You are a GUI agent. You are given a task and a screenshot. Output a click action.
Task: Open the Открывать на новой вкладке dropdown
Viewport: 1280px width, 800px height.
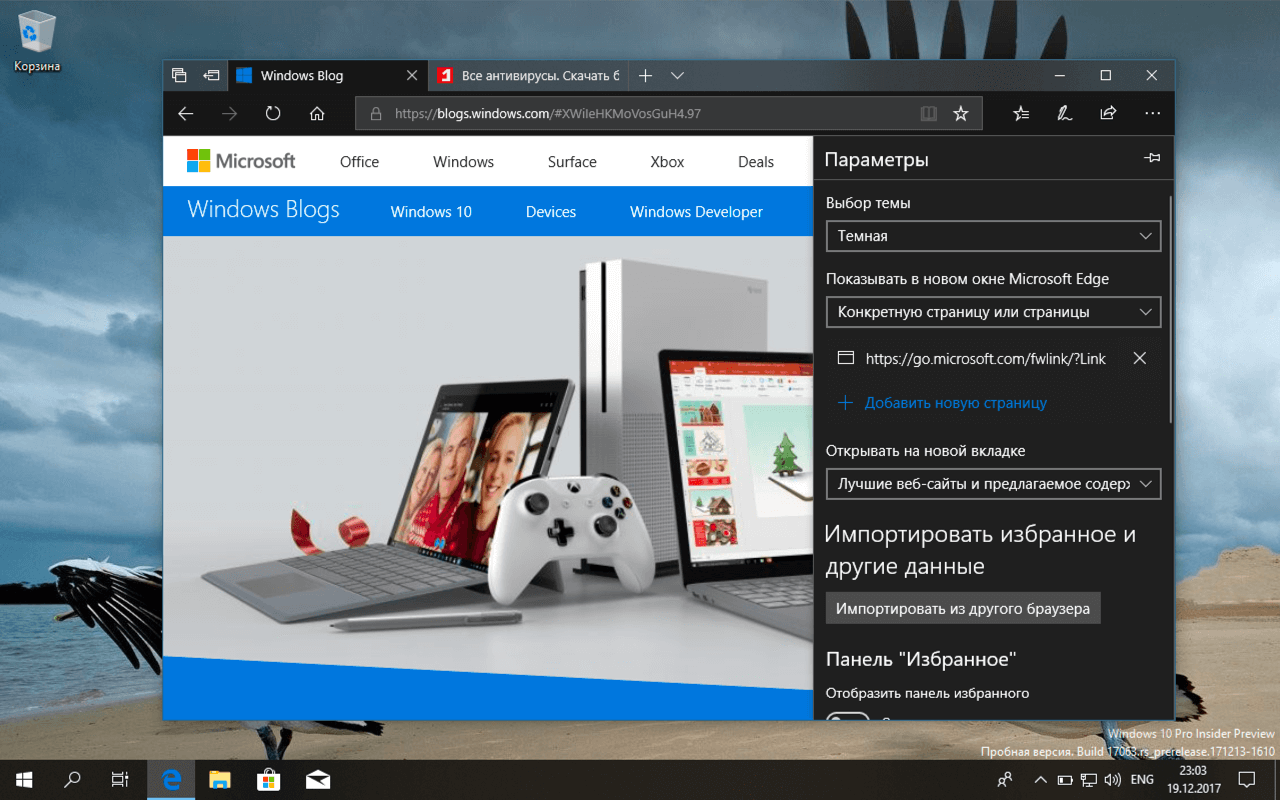(992, 484)
